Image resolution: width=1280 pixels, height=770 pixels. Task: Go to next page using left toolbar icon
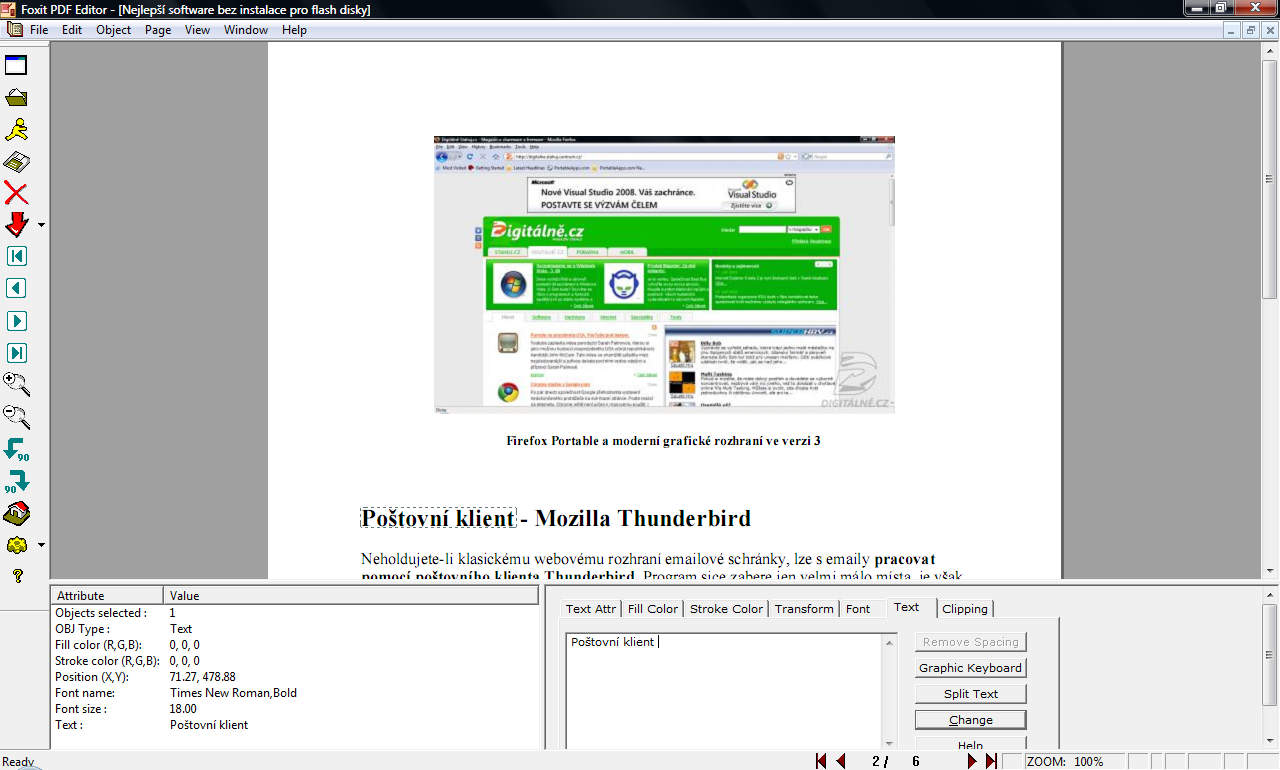[x=16, y=321]
